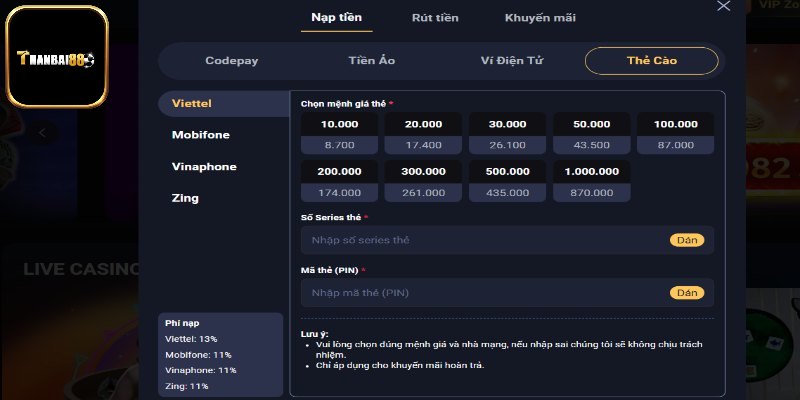The width and height of the screenshot is (800, 400).
Task: Select 10.000 card denomination
Action: [x=339, y=133]
